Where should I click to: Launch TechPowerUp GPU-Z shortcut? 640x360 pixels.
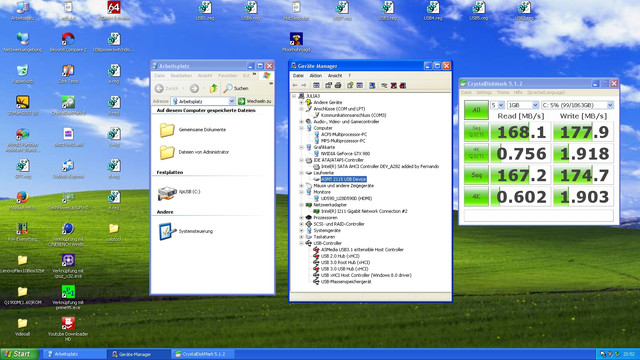point(68,200)
